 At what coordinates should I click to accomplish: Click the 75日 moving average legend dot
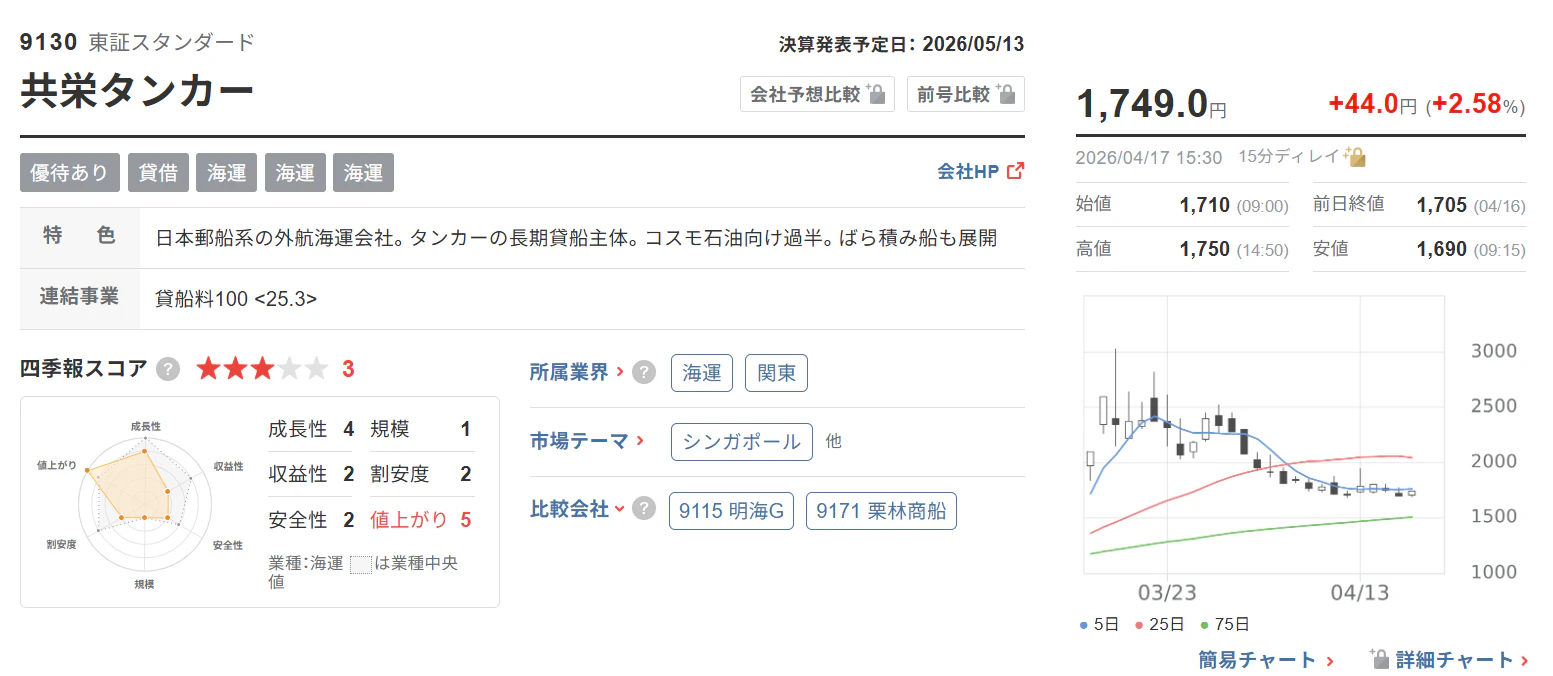(1205, 625)
